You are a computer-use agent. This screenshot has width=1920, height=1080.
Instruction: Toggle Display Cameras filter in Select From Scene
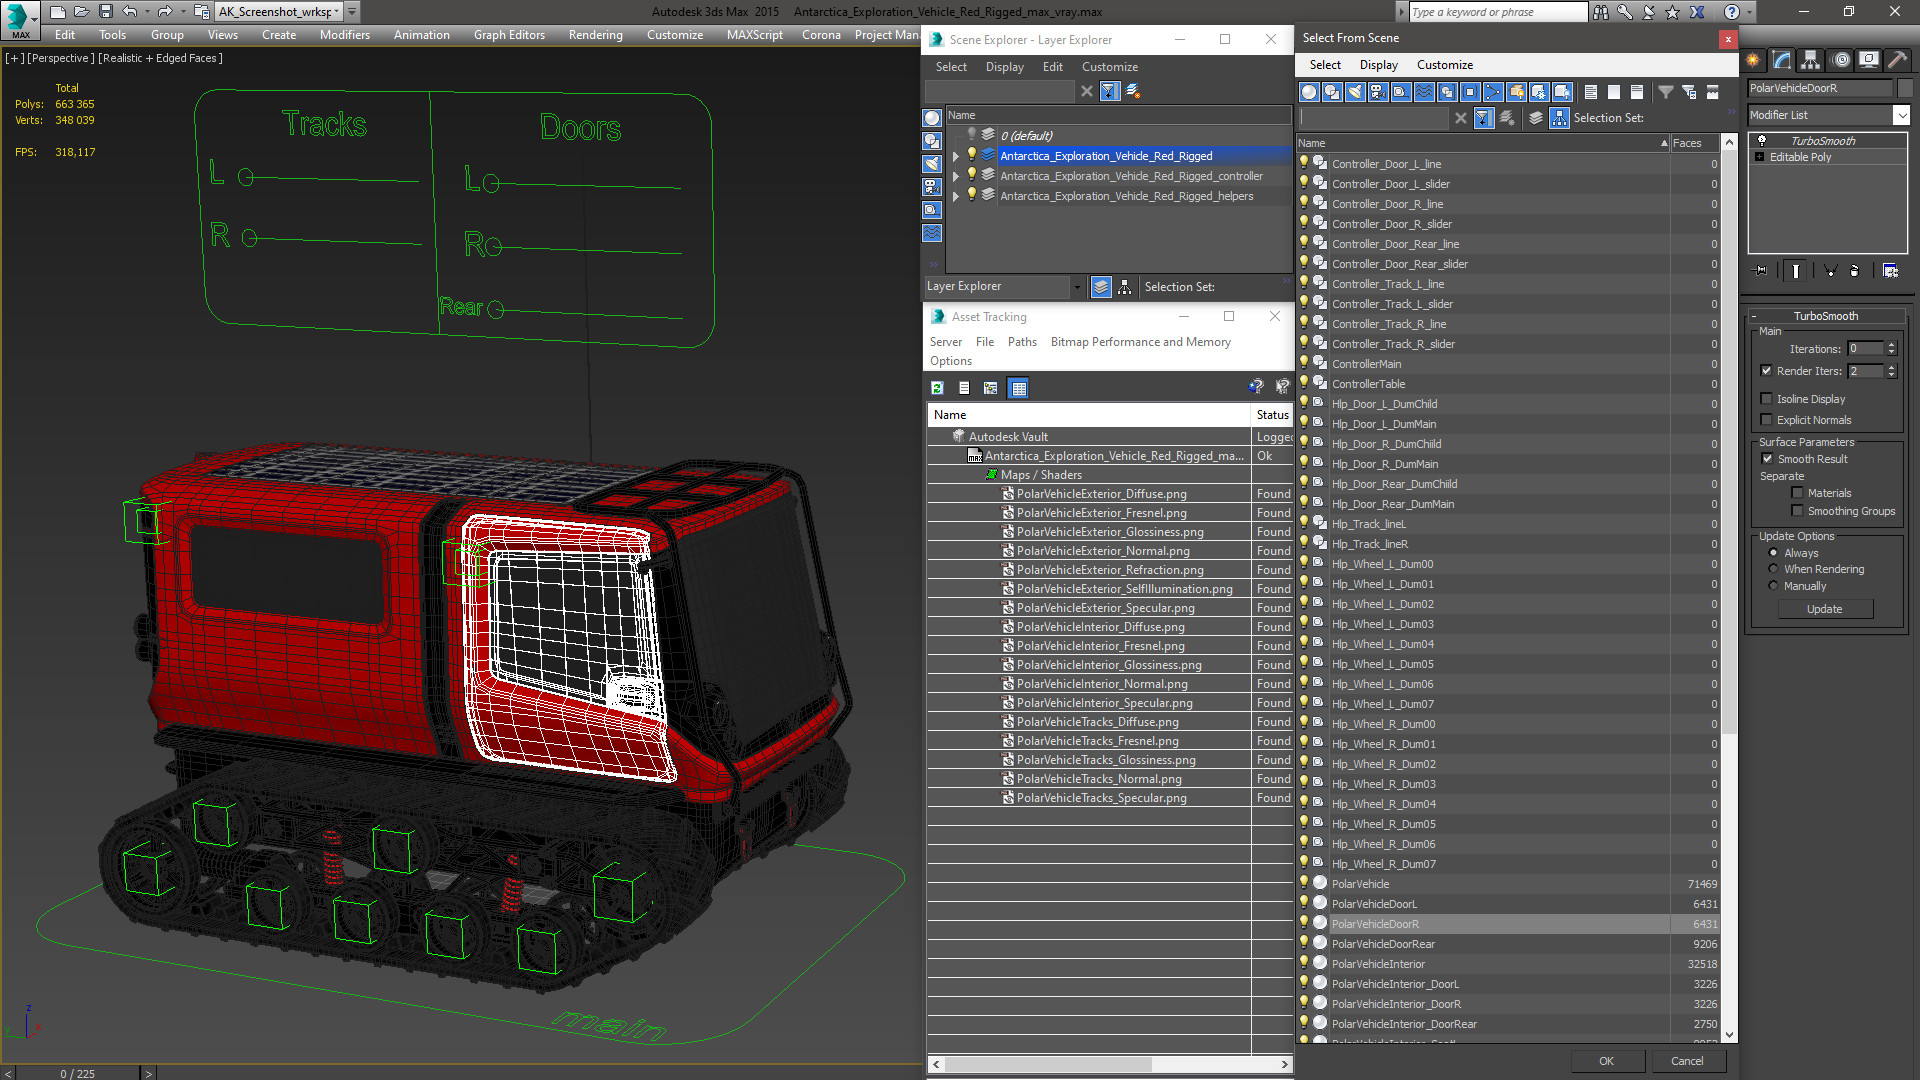pyautogui.click(x=1378, y=92)
